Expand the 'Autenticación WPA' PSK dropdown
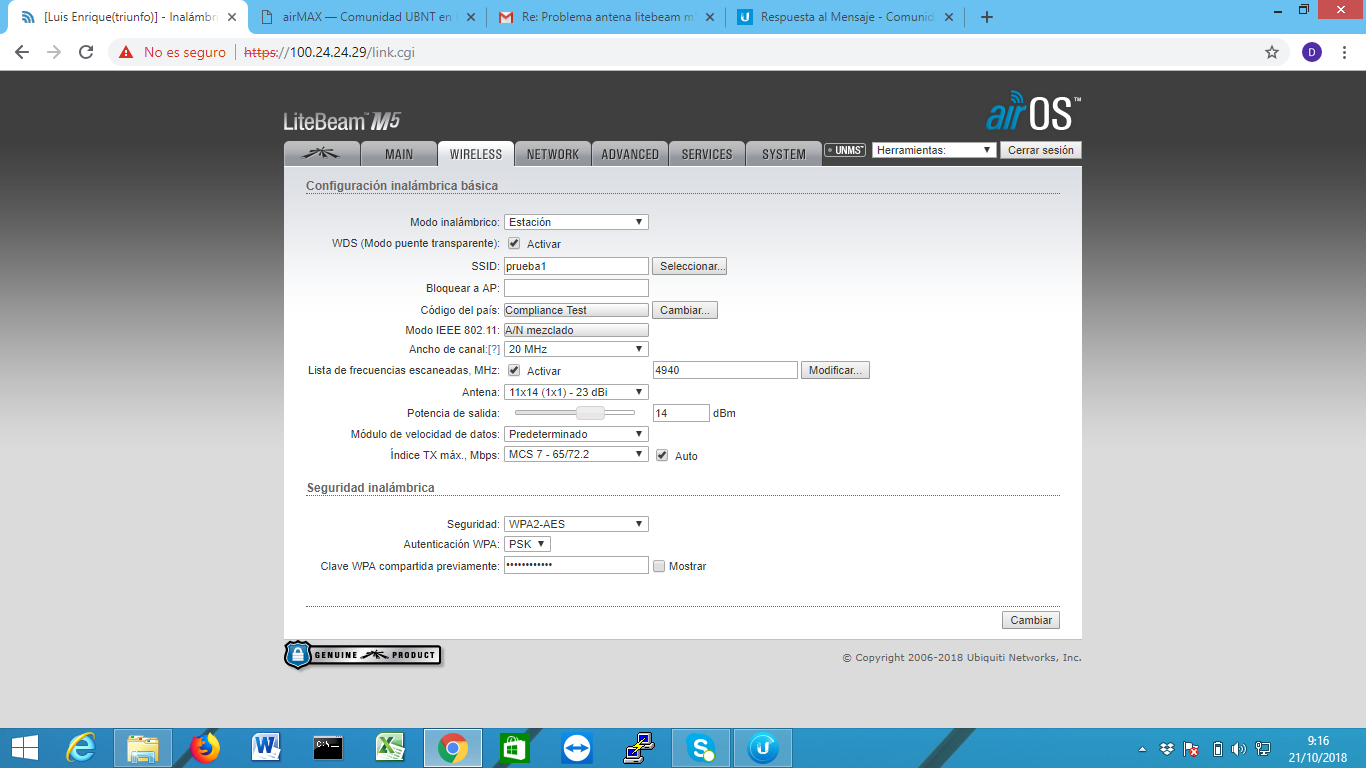Image resolution: width=1366 pixels, height=768 pixels. pos(527,544)
